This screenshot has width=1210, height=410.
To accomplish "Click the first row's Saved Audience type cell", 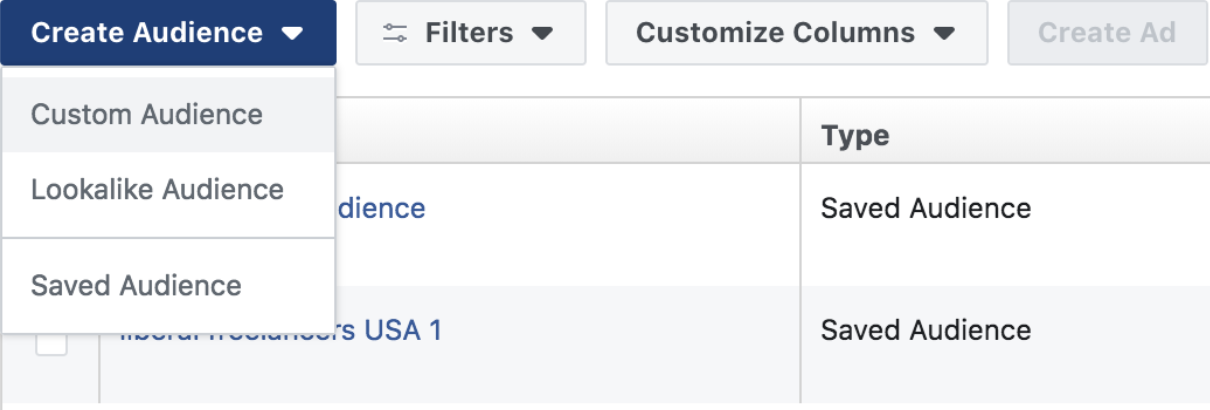I will [926, 208].
